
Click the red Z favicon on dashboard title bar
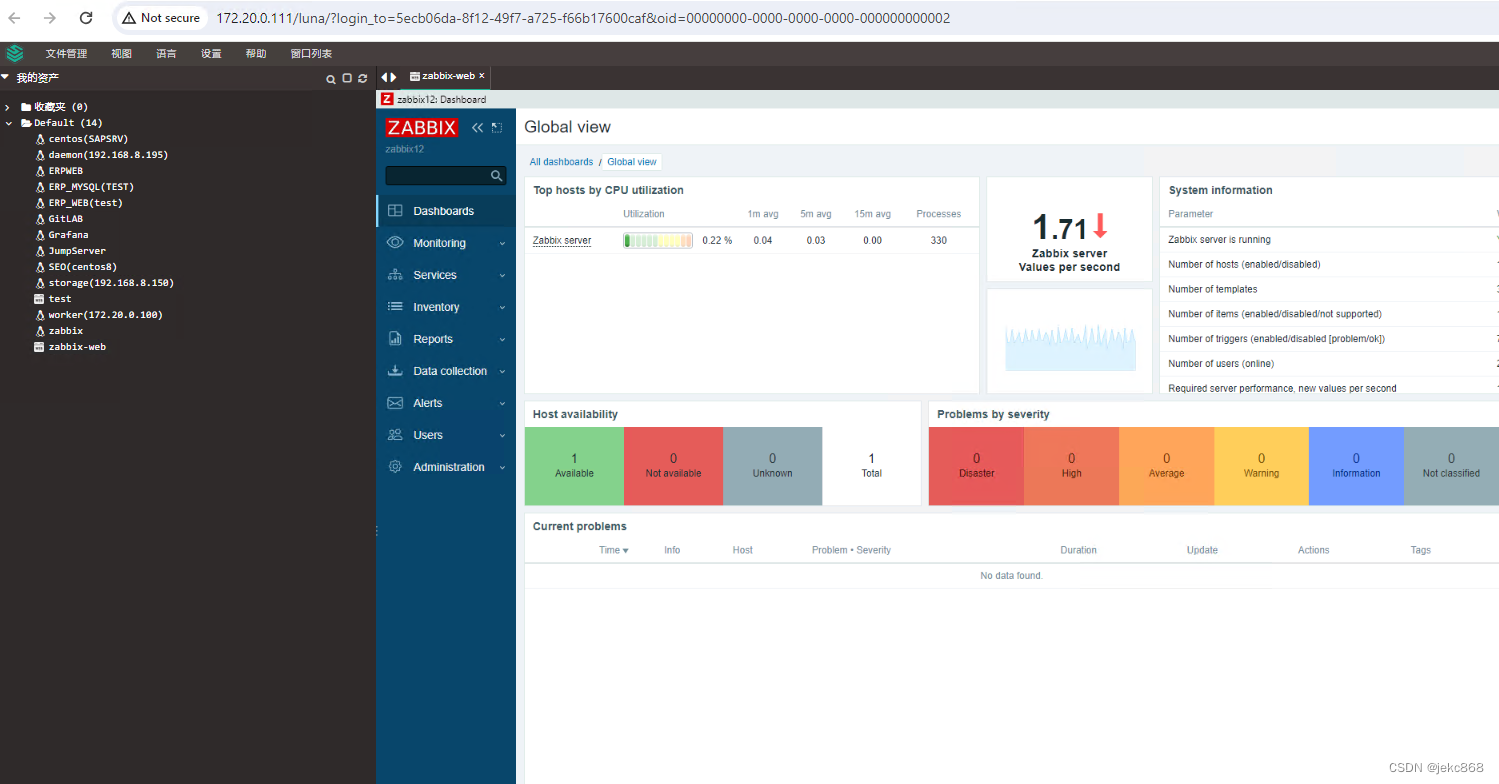coord(387,99)
